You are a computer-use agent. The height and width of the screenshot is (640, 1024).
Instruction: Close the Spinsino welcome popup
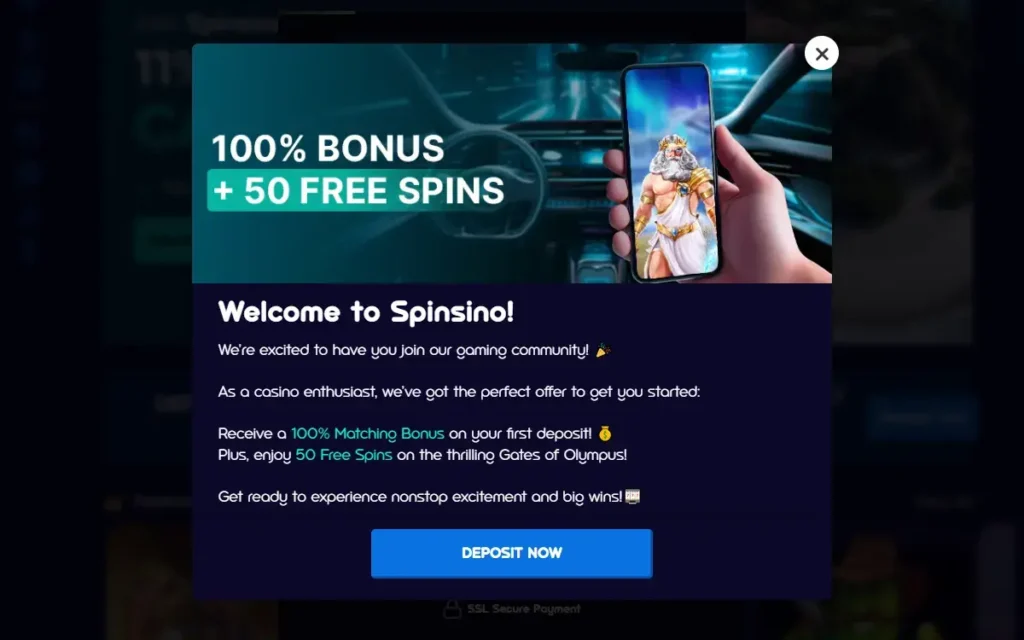tap(822, 54)
